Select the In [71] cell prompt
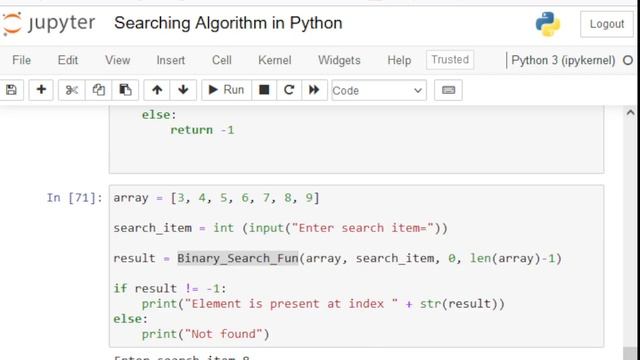Screen dimensions: 640x360 [74, 198]
